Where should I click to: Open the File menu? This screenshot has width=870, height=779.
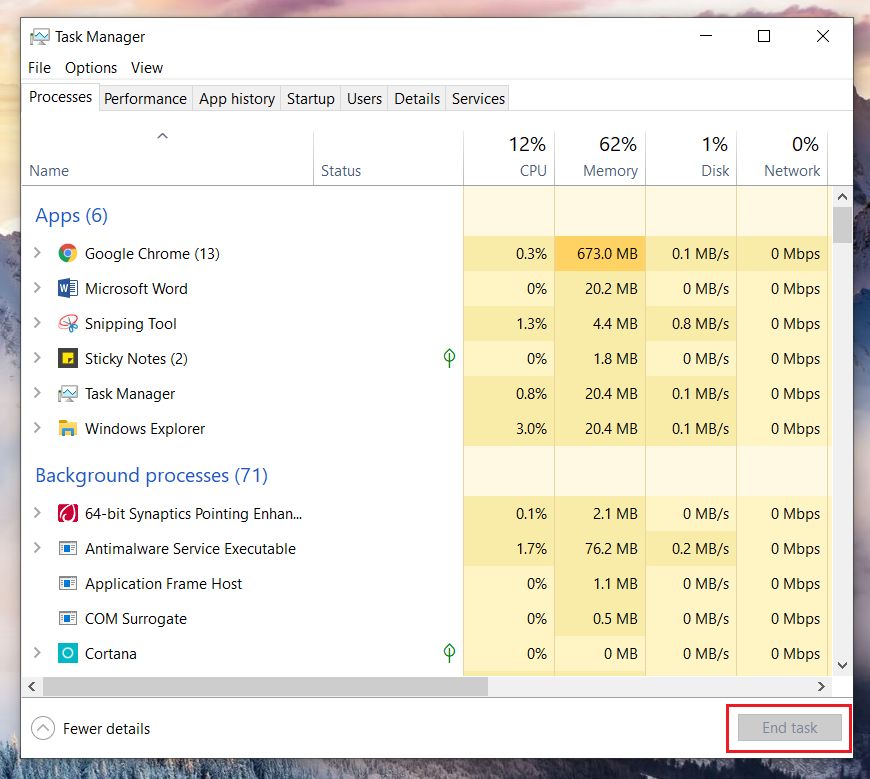tap(39, 68)
